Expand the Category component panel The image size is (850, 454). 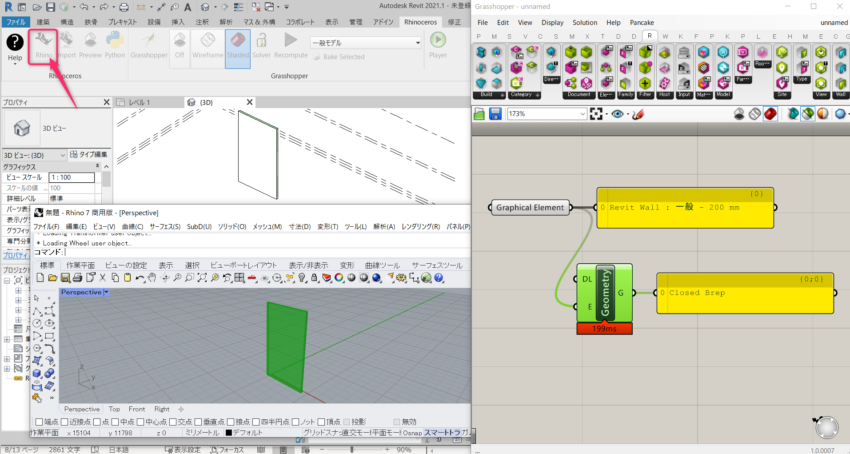tap(524, 94)
